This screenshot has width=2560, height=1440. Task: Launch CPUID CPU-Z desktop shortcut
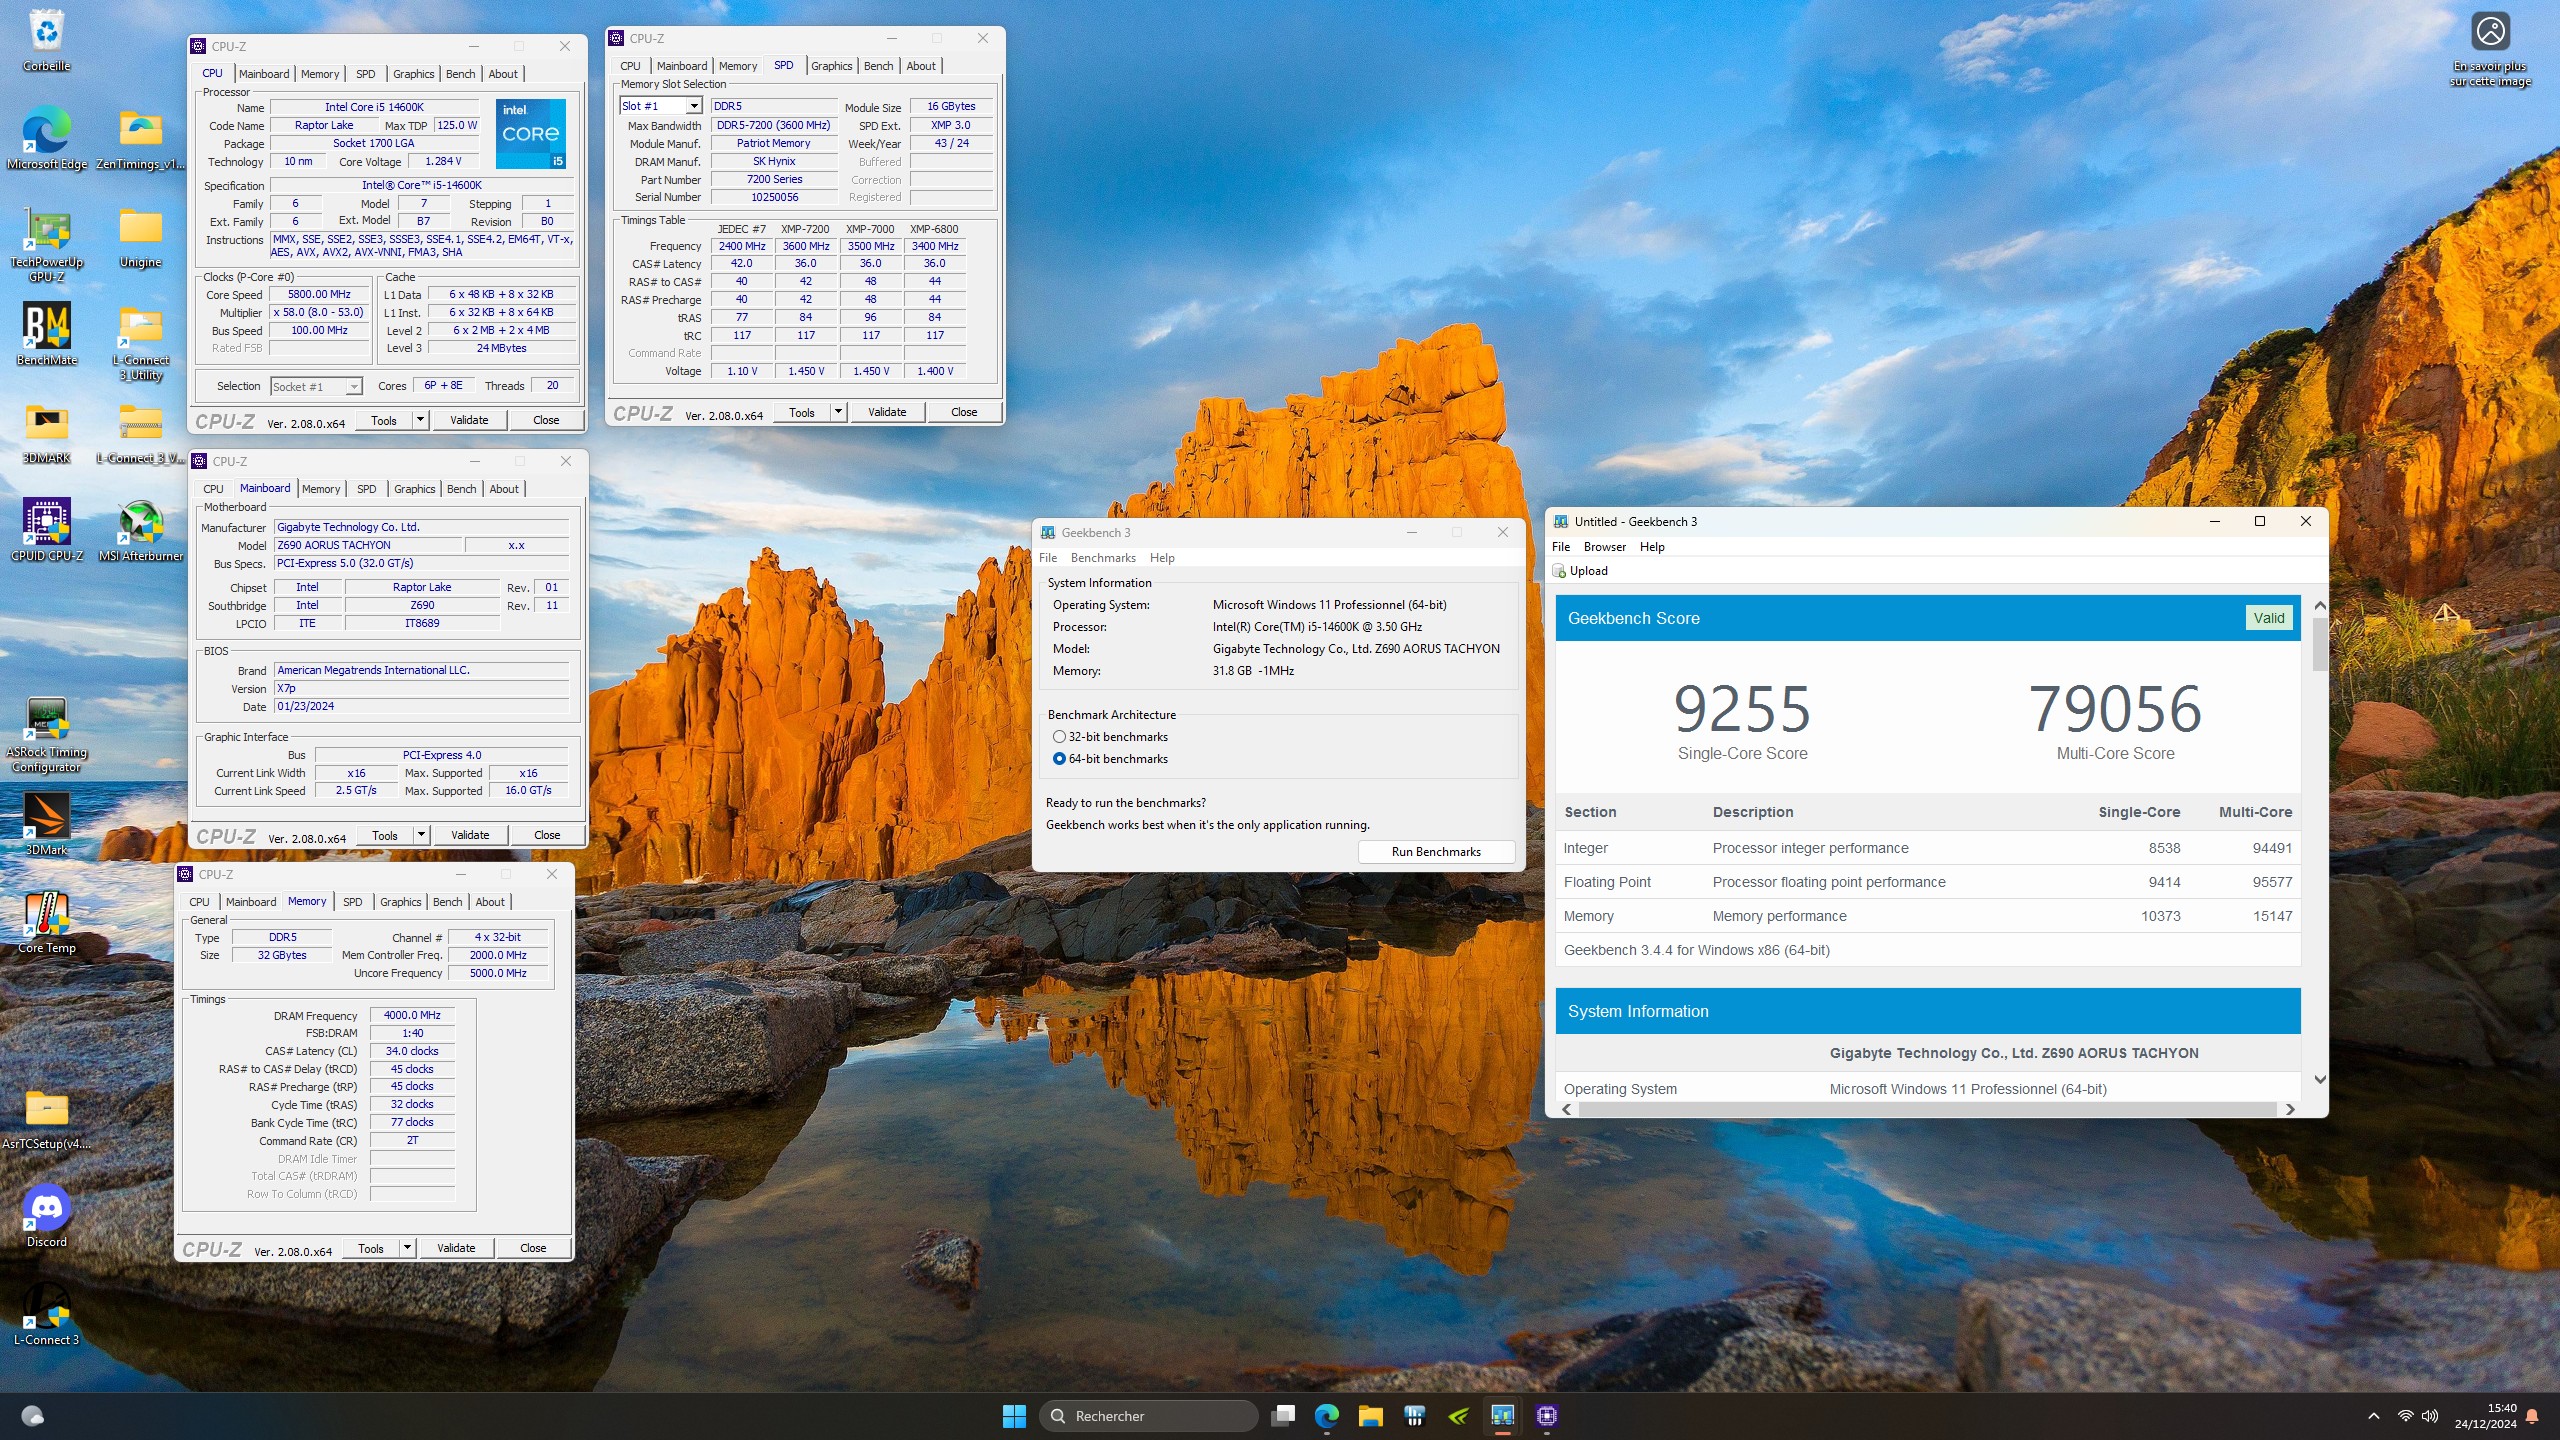[47, 529]
